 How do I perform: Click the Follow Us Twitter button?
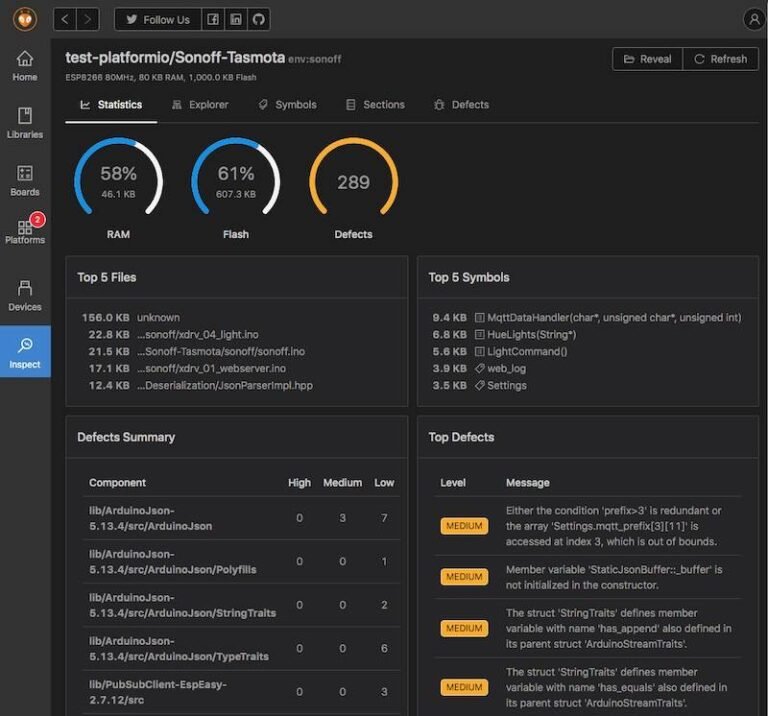click(x=158, y=20)
